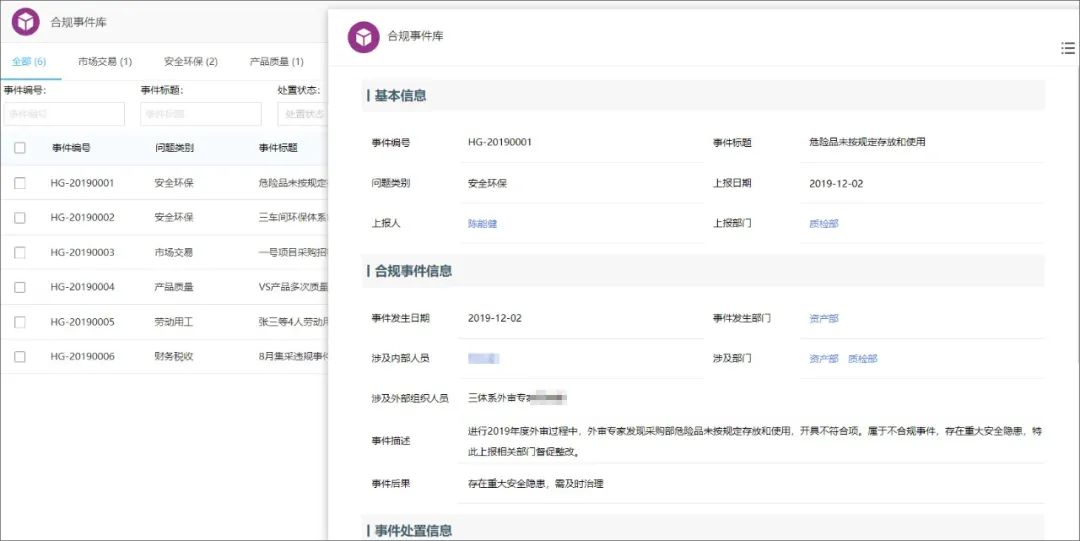Click title VS产品多次质量 in row HG-20190004
The image size is (1080, 541).
[x=293, y=287]
